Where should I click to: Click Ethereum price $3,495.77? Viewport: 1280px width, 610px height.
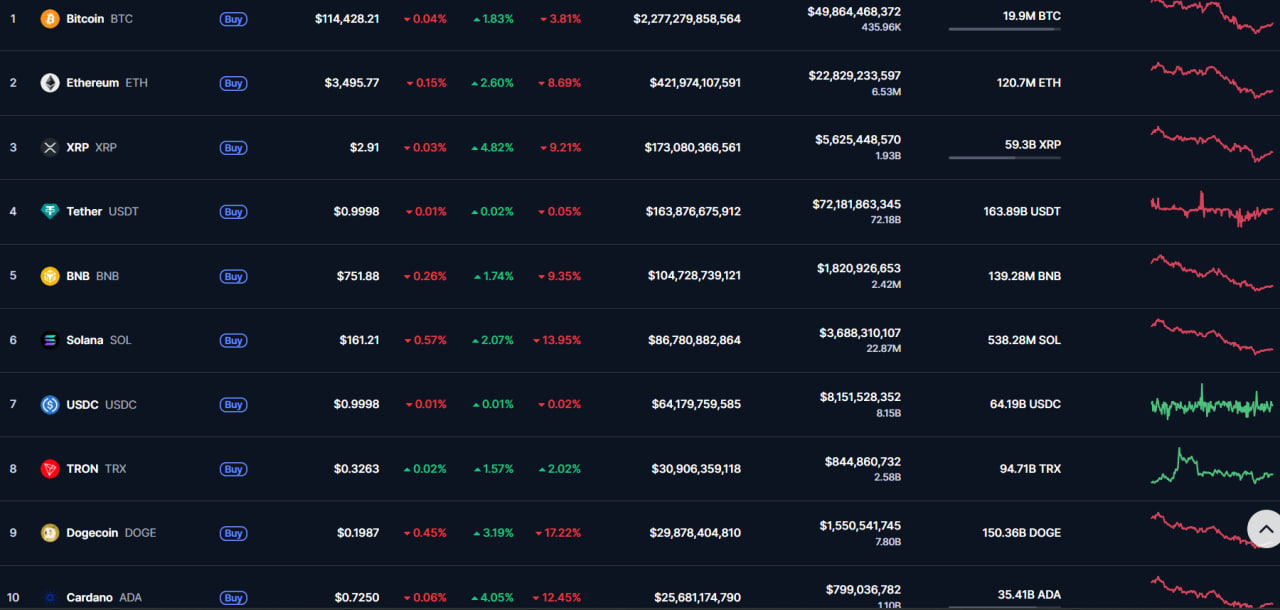pos(352,83)
